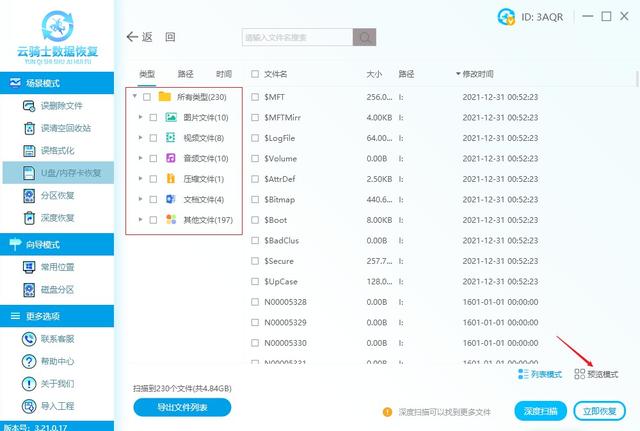This screenshot has height=431, width=640.
Task: Sort by the 大小 column header
Action: tap(374, 74)
